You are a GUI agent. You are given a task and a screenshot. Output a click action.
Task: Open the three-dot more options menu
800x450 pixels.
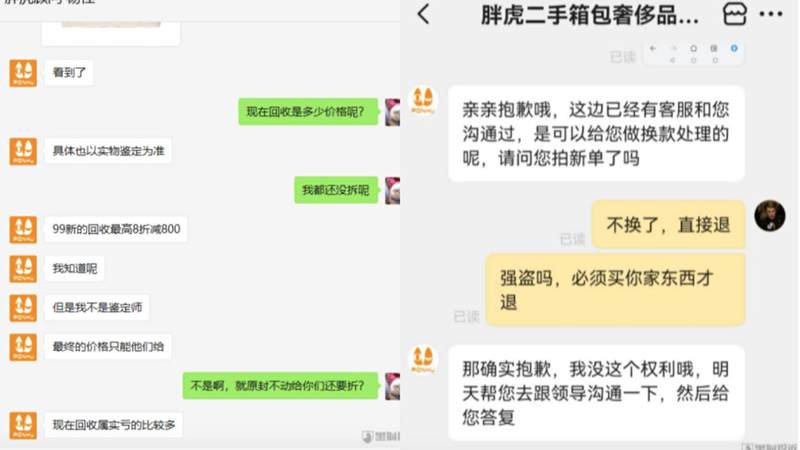[770, 14]
